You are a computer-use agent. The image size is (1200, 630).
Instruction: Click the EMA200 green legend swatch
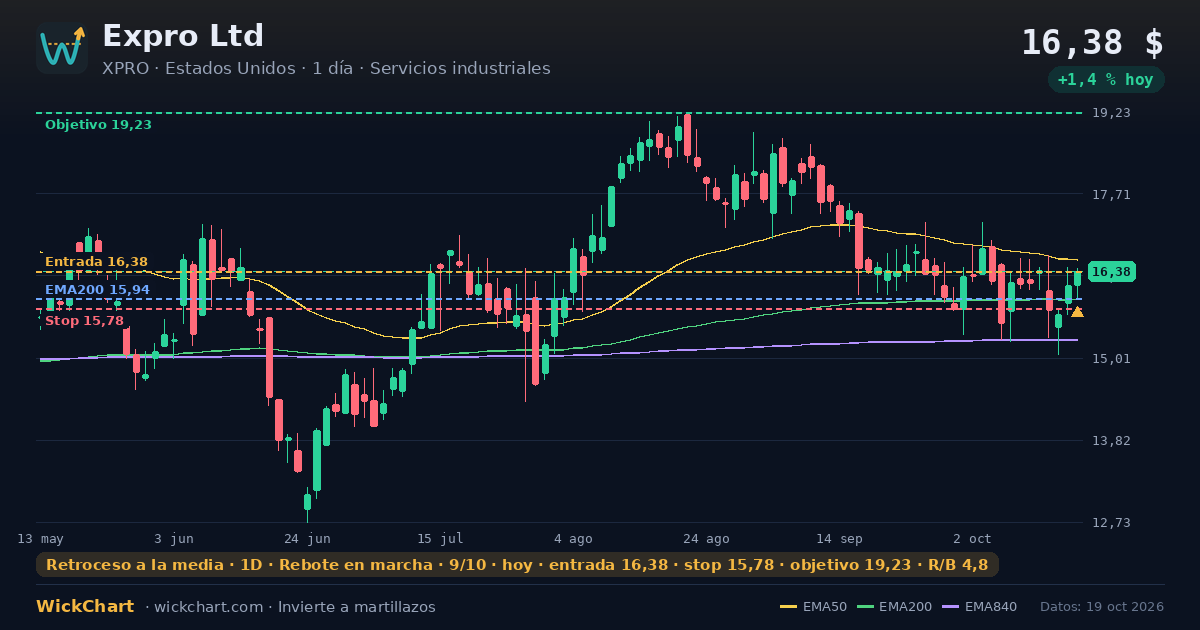866,607
